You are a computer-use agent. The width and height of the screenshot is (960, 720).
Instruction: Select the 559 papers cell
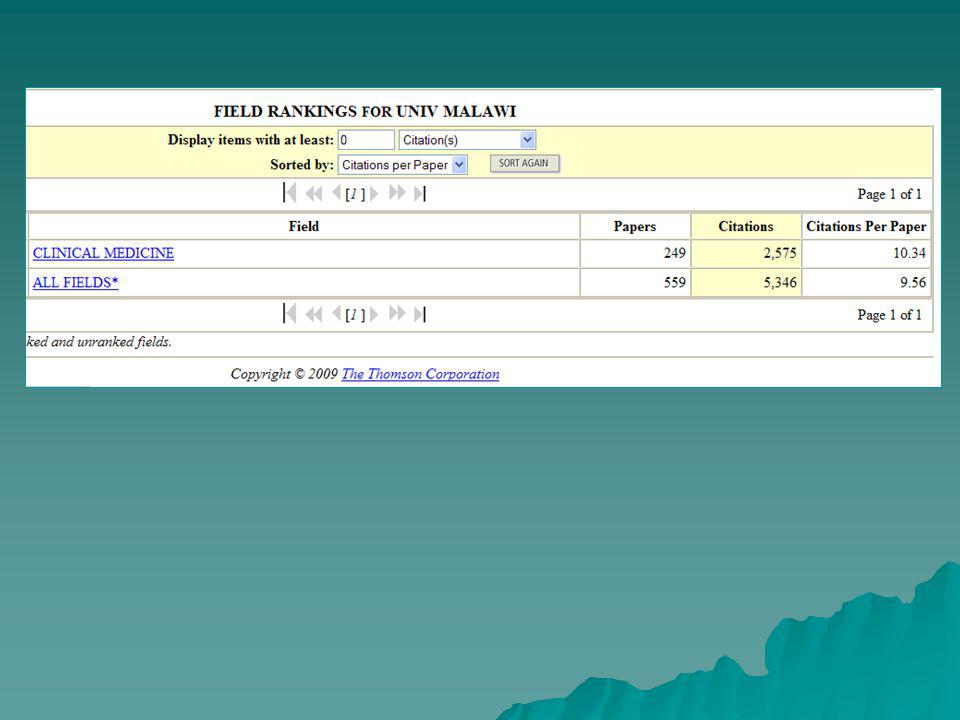635,282
